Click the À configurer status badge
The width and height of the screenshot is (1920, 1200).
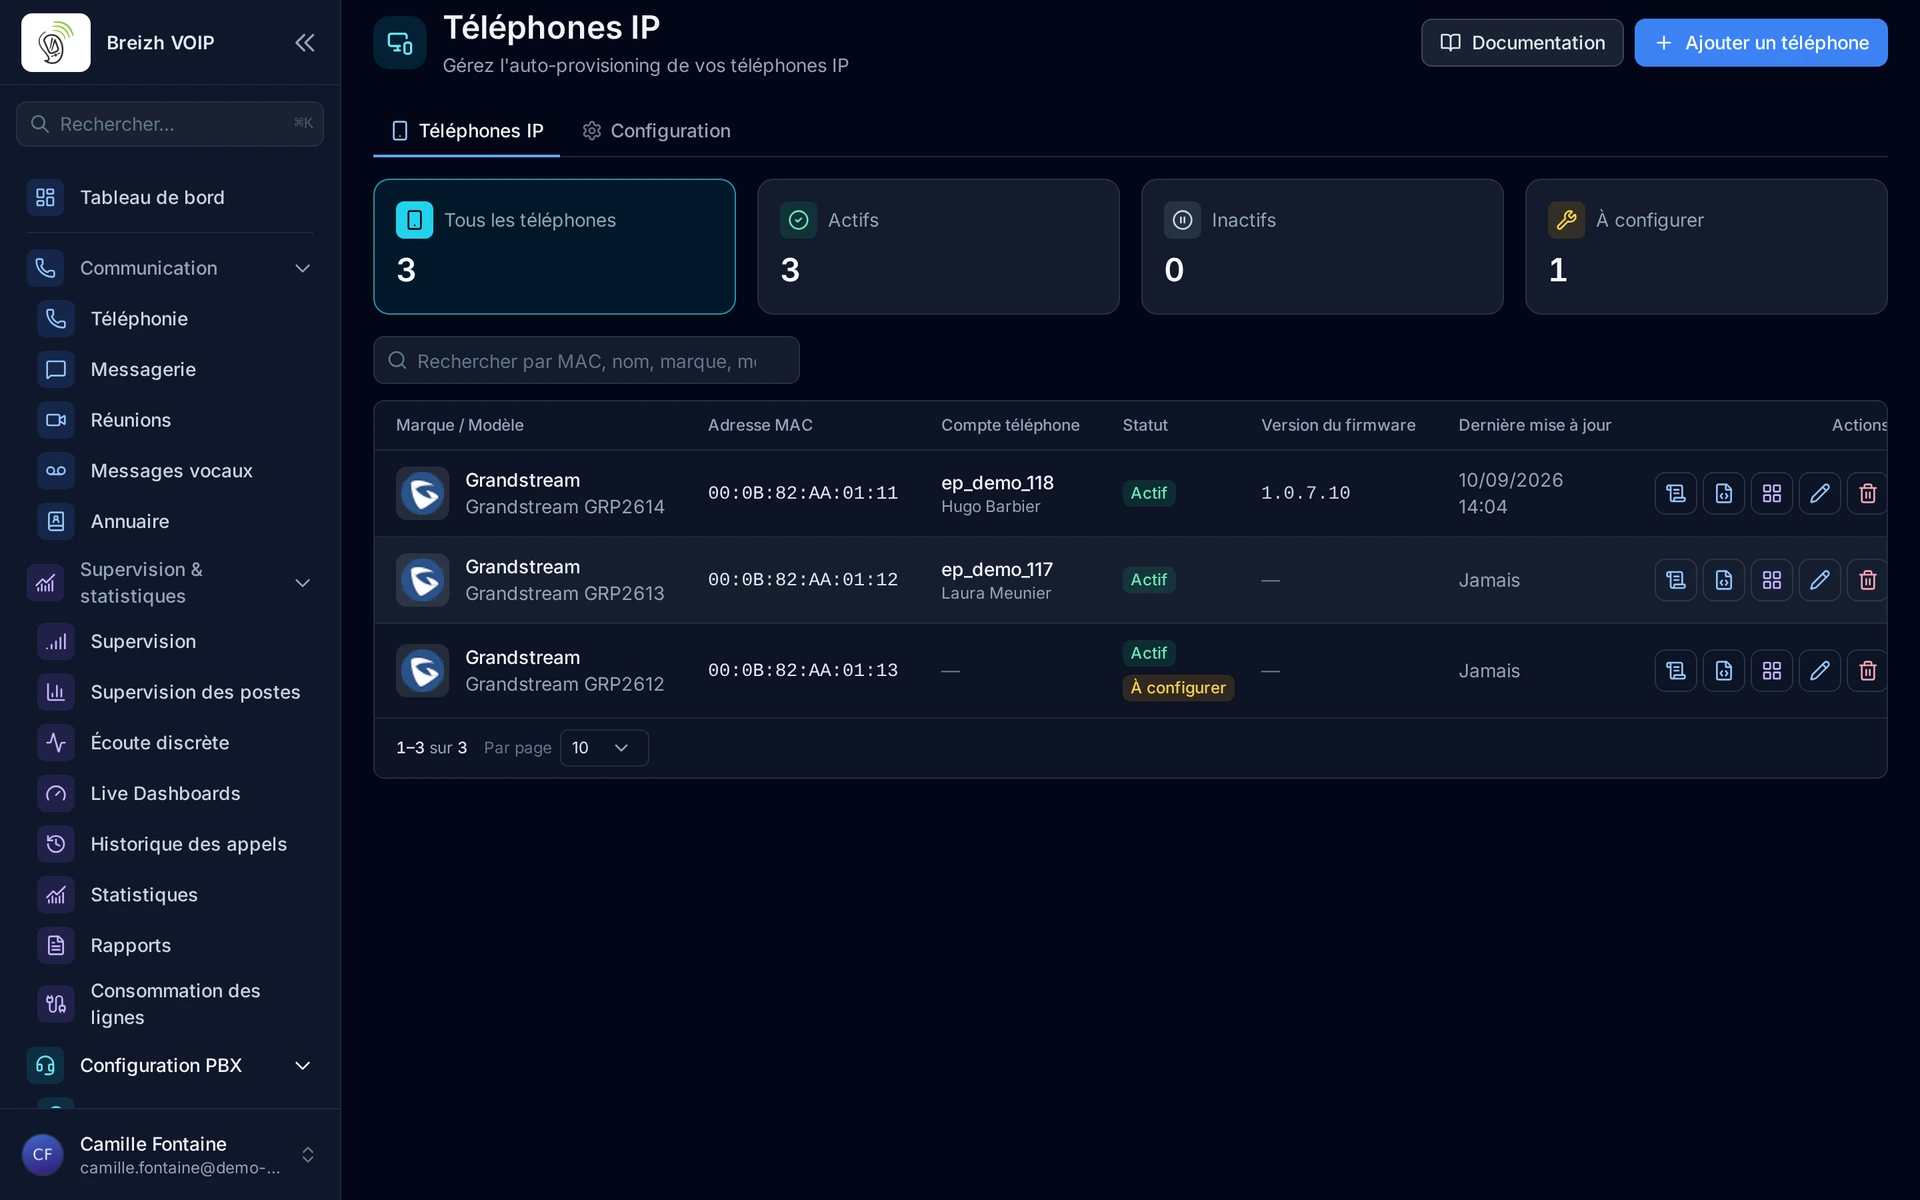(x=1178, y=688)
